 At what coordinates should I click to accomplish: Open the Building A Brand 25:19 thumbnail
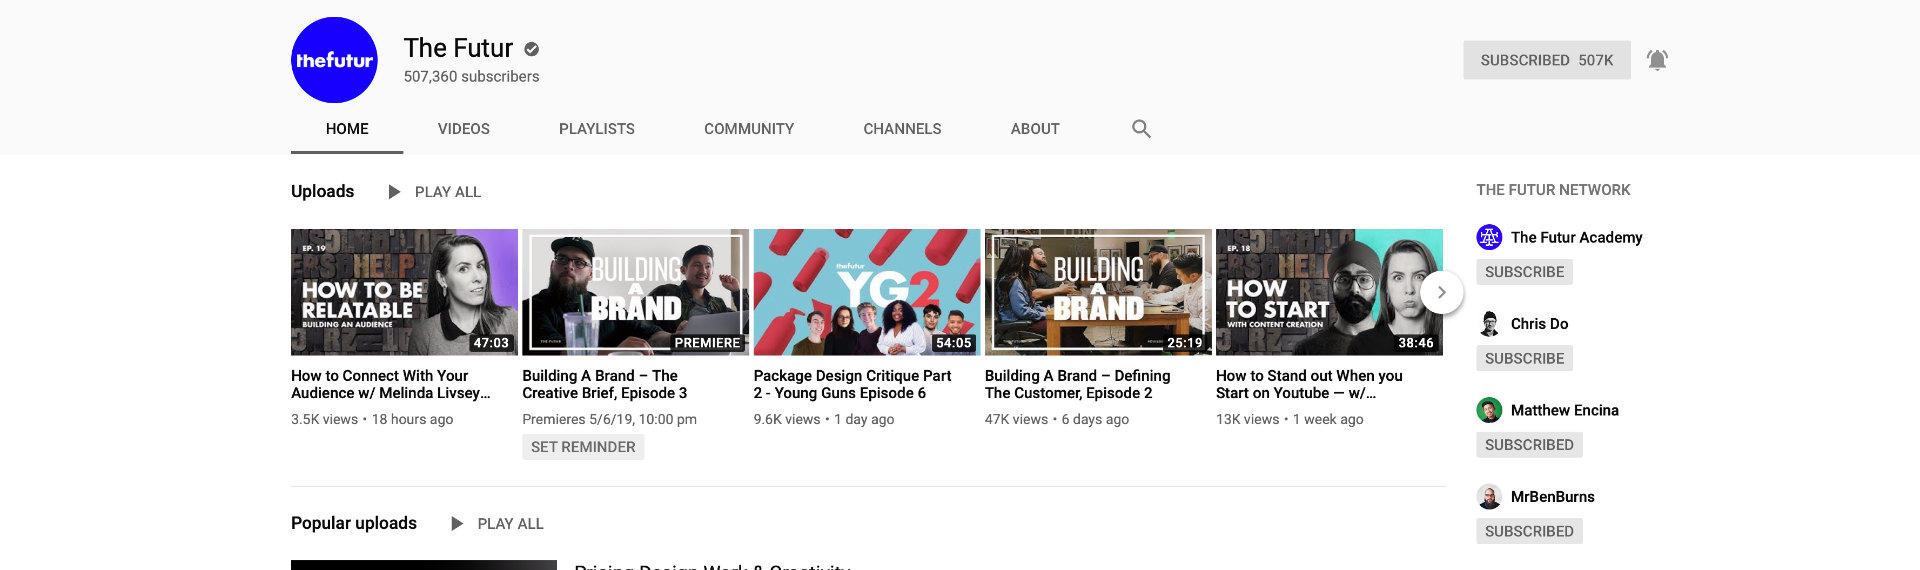click(1098, 292)
